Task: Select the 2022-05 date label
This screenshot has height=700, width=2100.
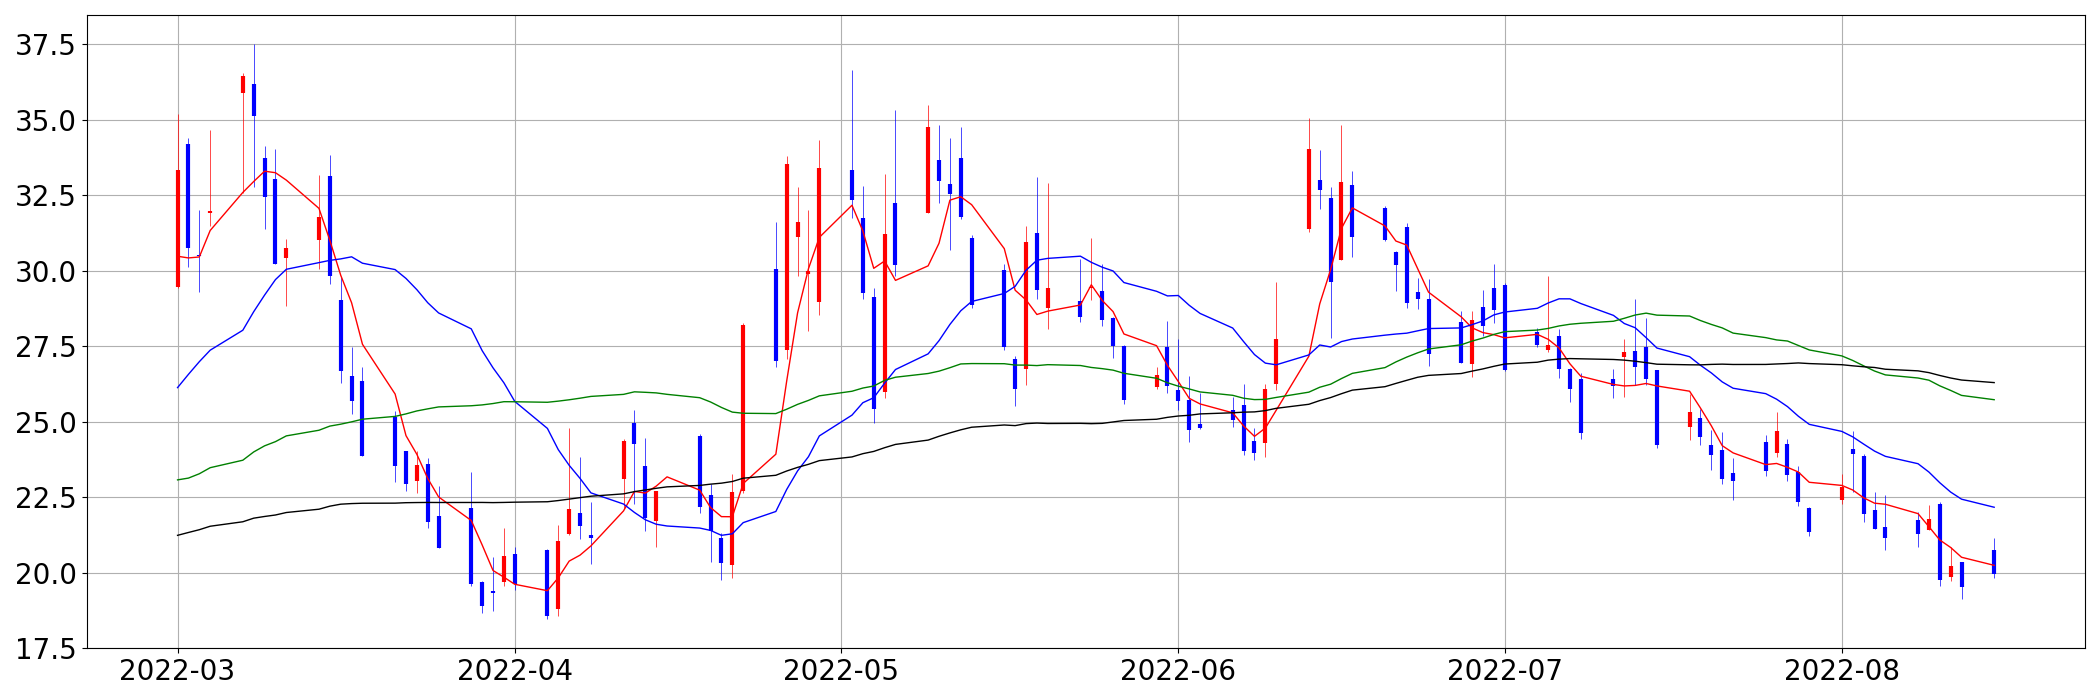Action: point(841,671)
